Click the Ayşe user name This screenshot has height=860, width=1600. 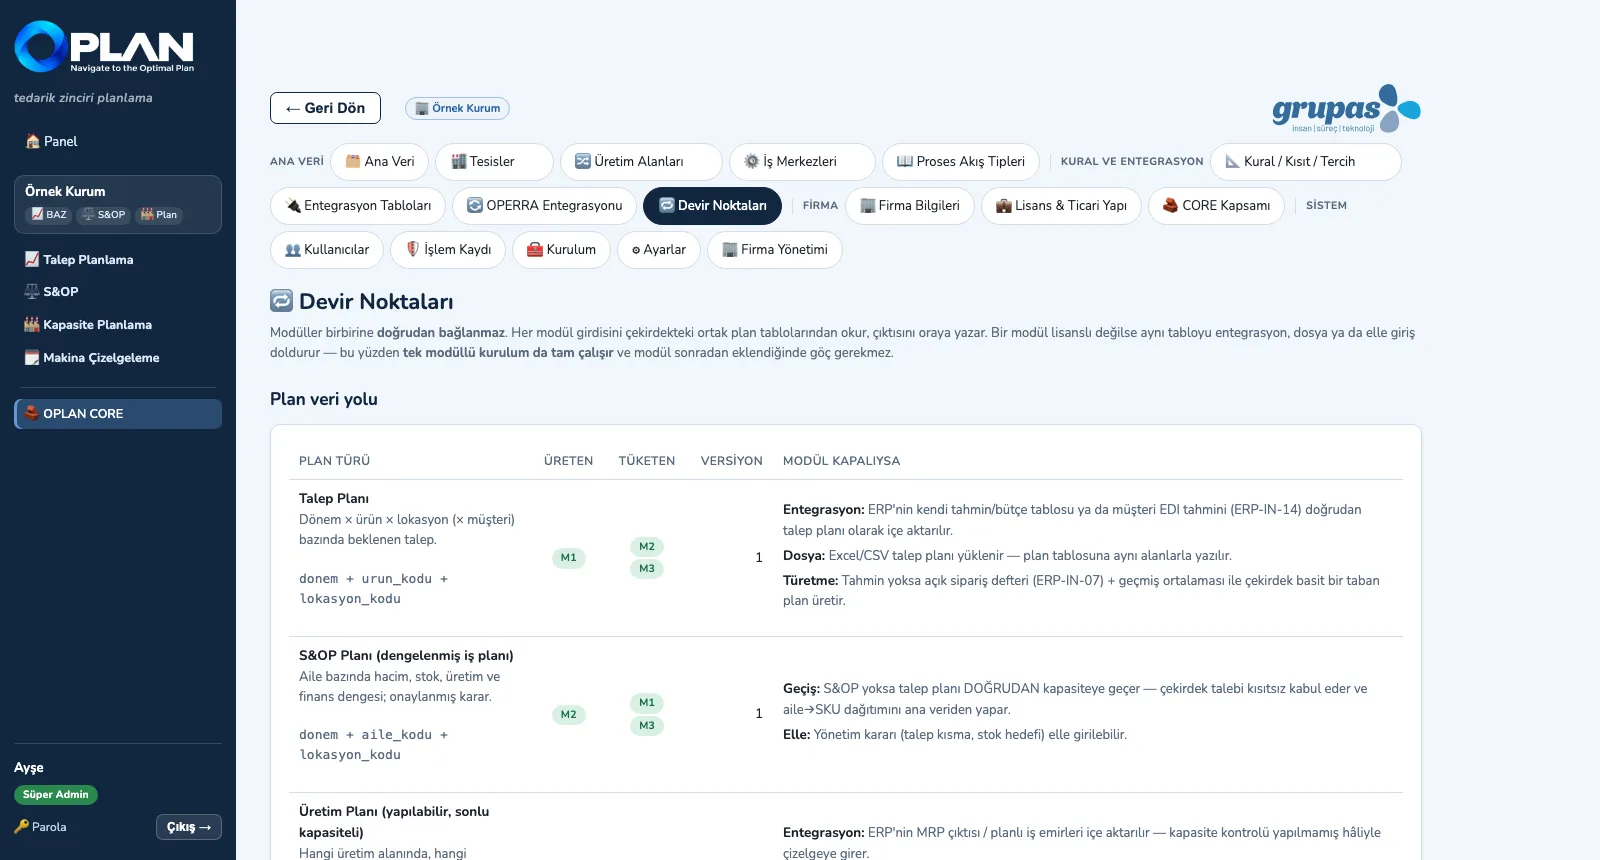click(29, 768)
